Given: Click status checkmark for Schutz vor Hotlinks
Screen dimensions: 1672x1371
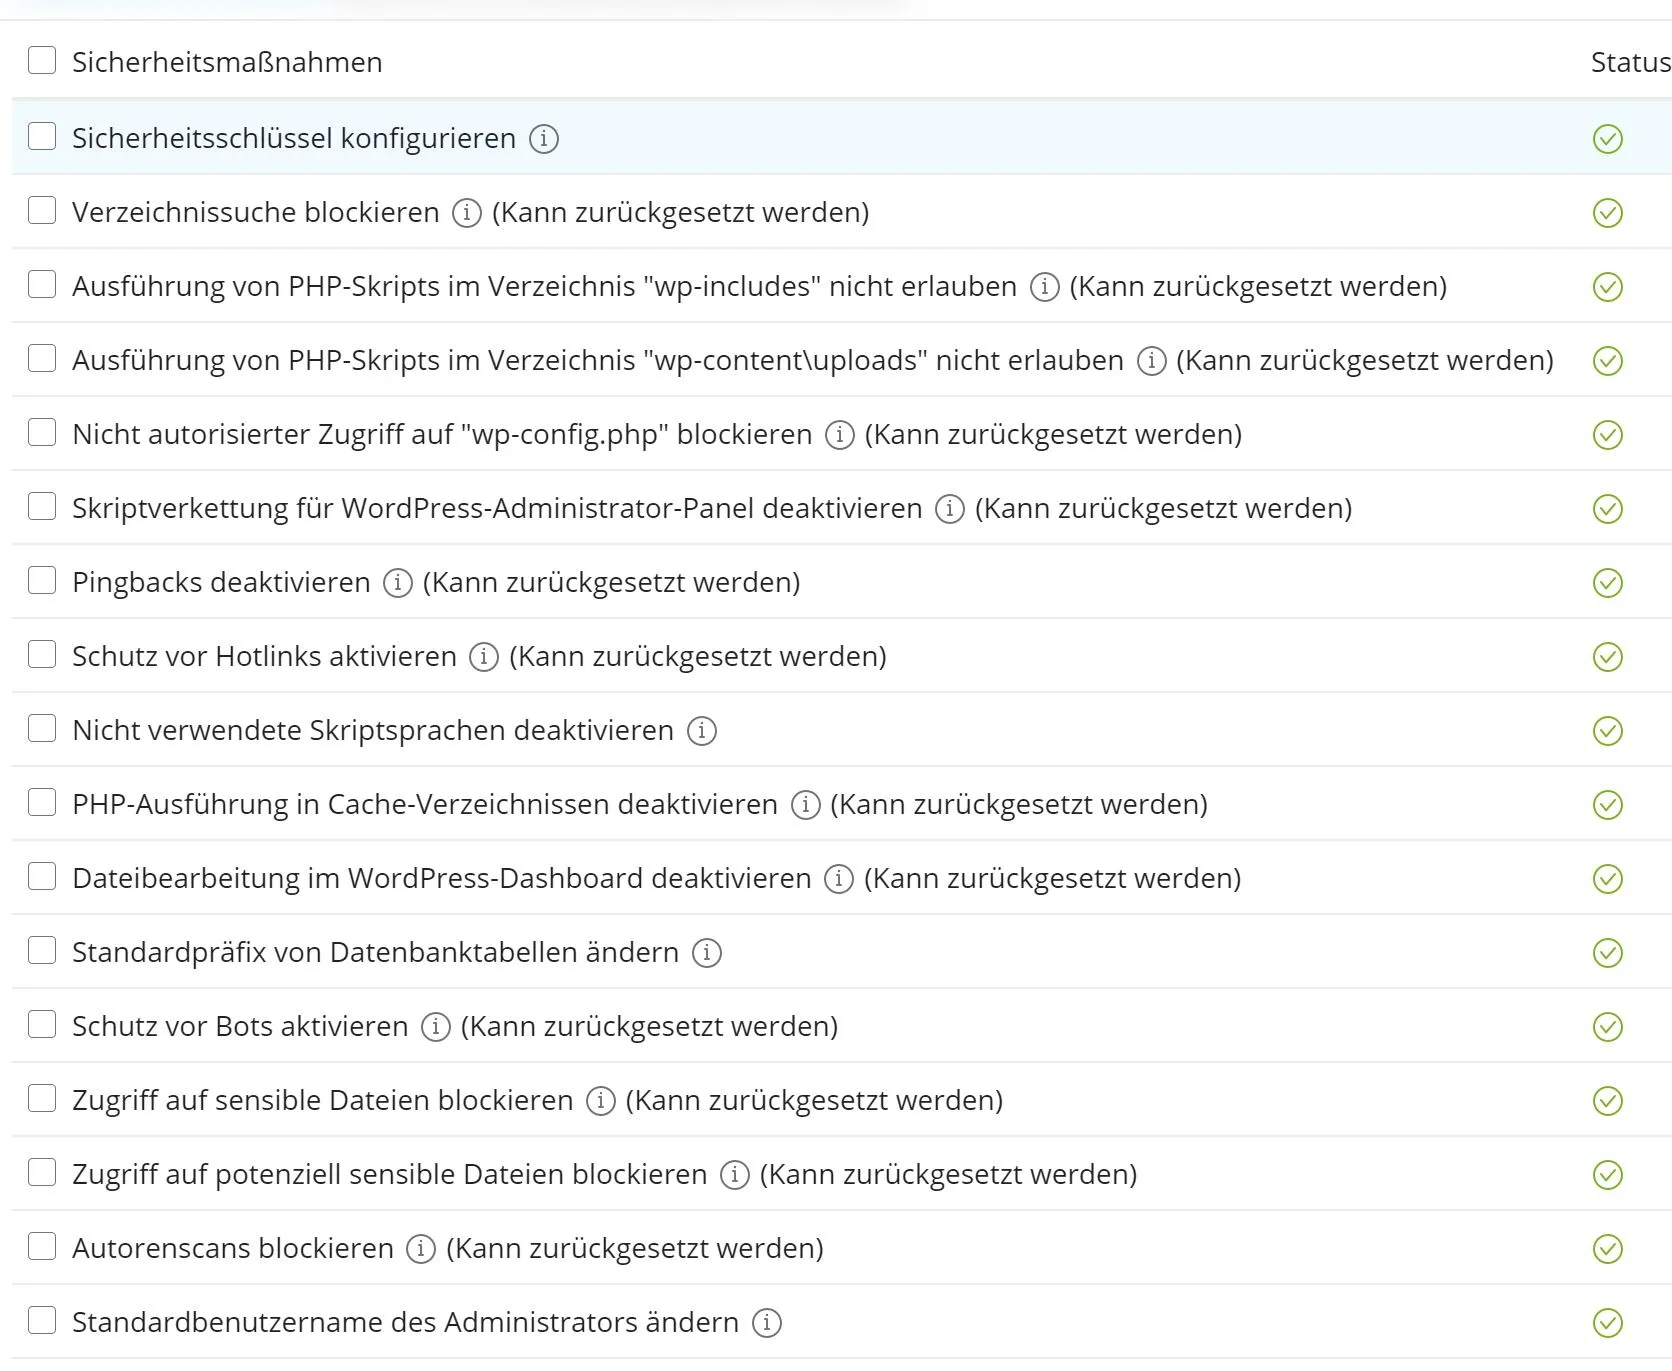Looking at the screenshot, I should (1608, 656).
